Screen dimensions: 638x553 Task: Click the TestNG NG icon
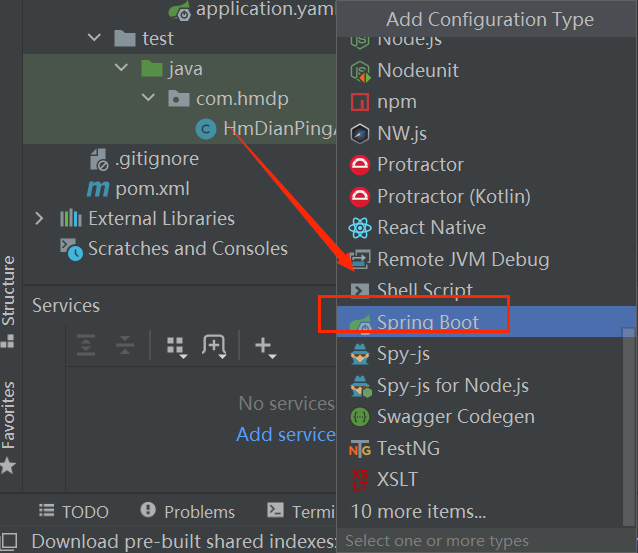[x=360, y=448]
